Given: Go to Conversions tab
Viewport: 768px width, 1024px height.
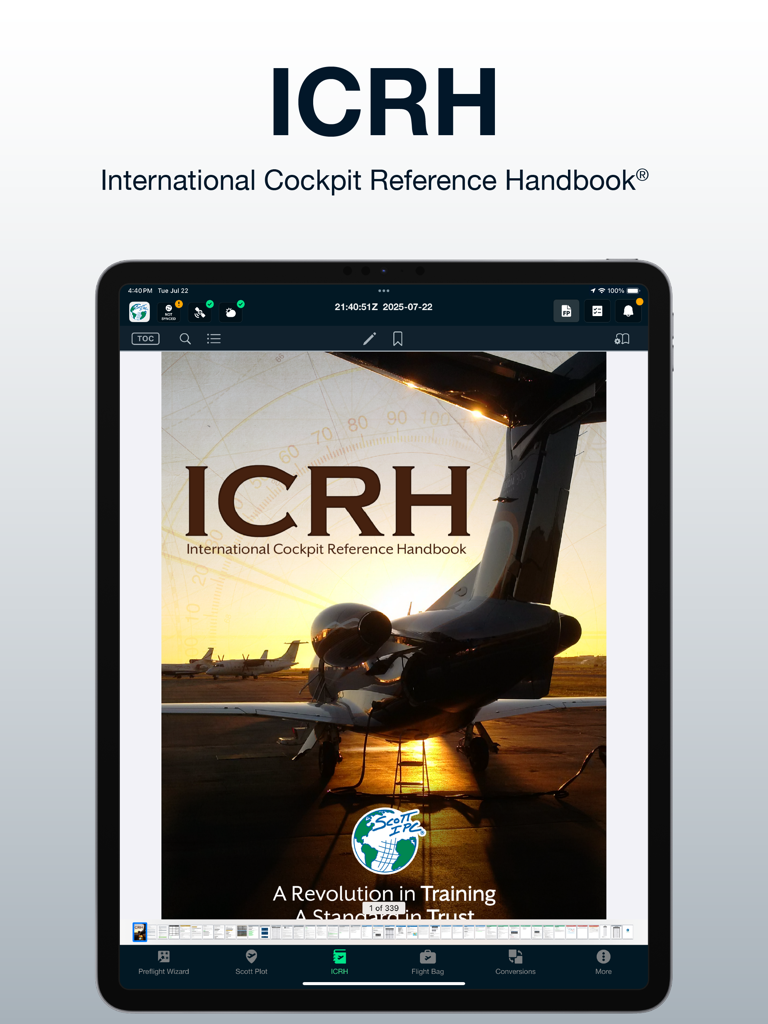Looking at the screenshot, I should tap(515, 963).
